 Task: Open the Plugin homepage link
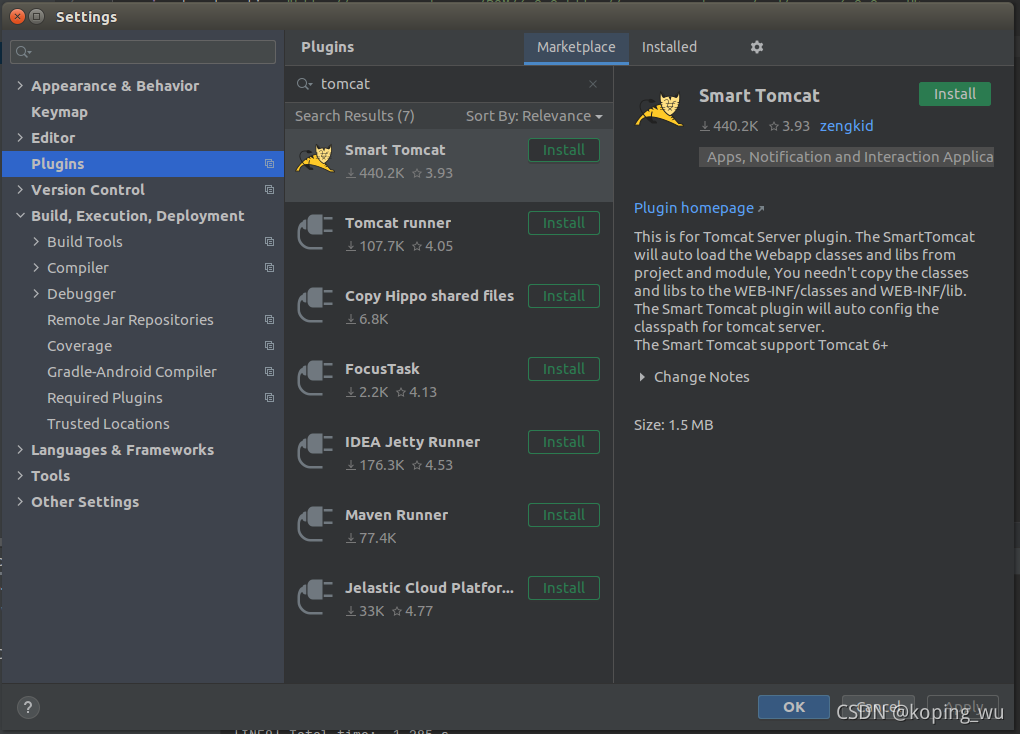693,208
